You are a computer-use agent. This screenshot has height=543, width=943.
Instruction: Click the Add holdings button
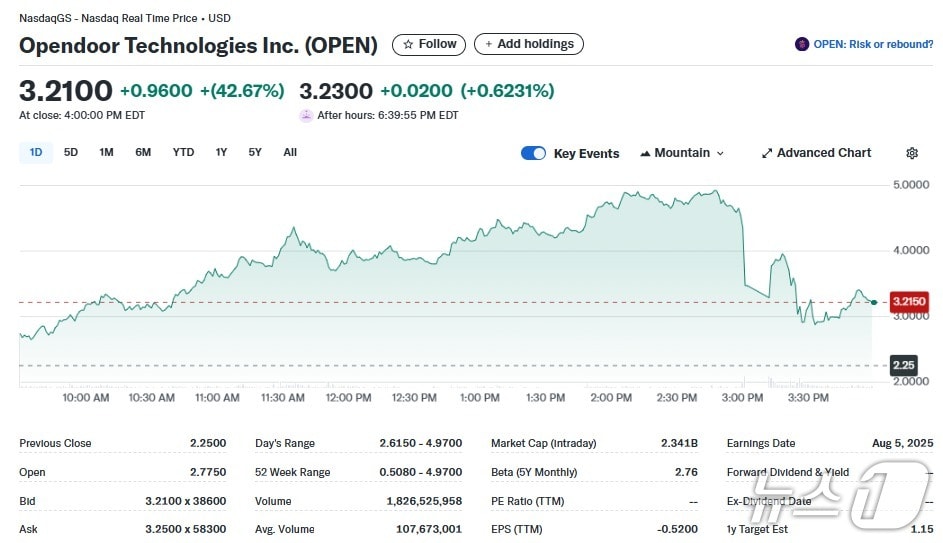pos(528,44)
